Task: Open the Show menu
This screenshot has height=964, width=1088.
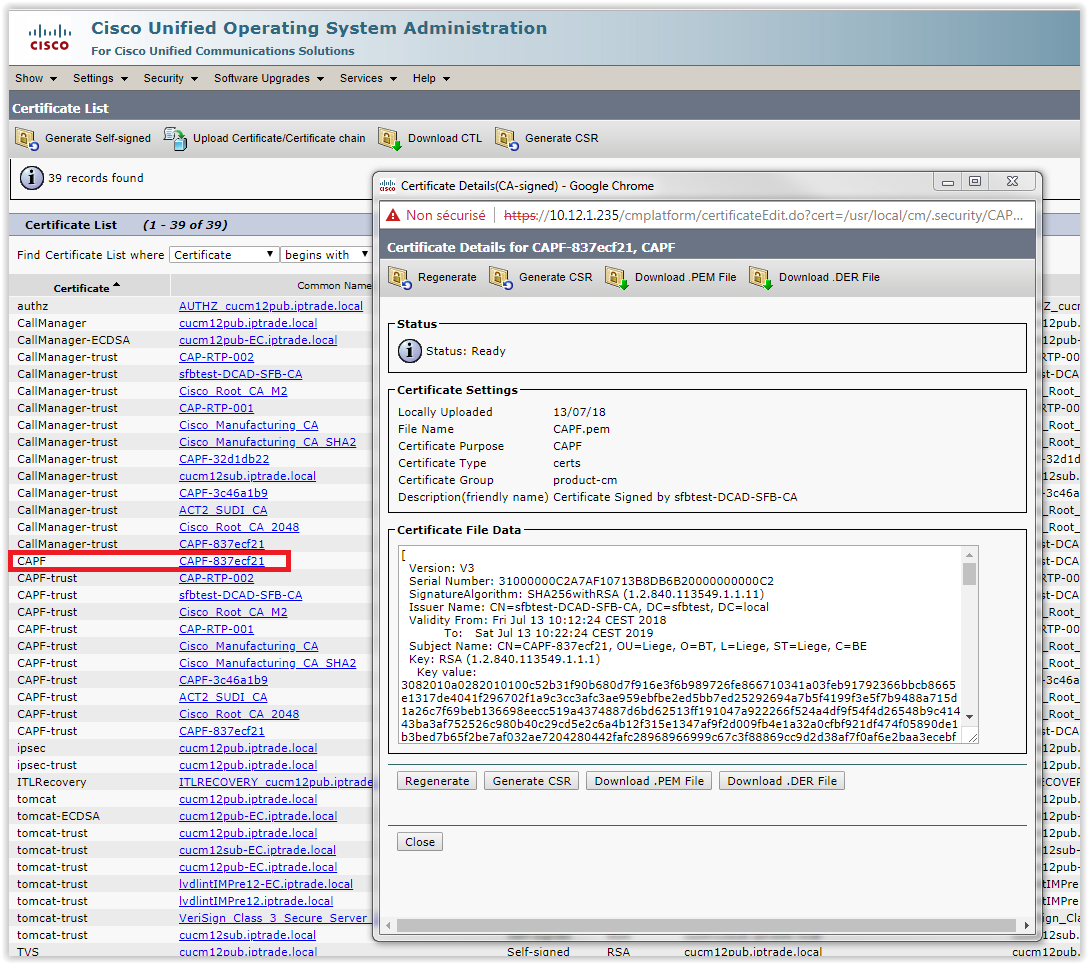Action: (36, 78)
